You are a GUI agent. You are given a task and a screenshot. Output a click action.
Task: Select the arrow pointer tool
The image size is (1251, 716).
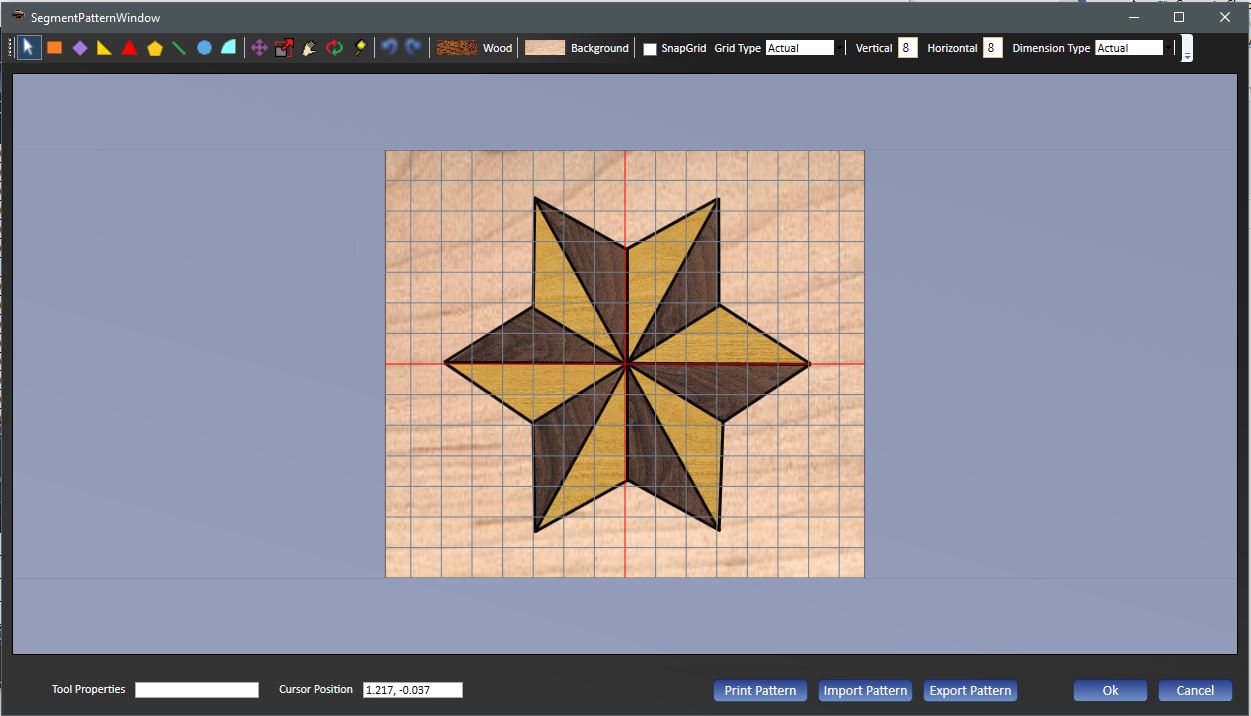pos(29,48)
